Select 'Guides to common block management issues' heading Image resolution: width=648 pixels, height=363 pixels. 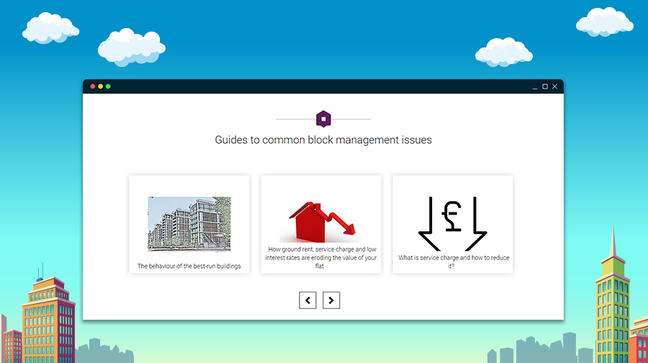coord(323,140)
